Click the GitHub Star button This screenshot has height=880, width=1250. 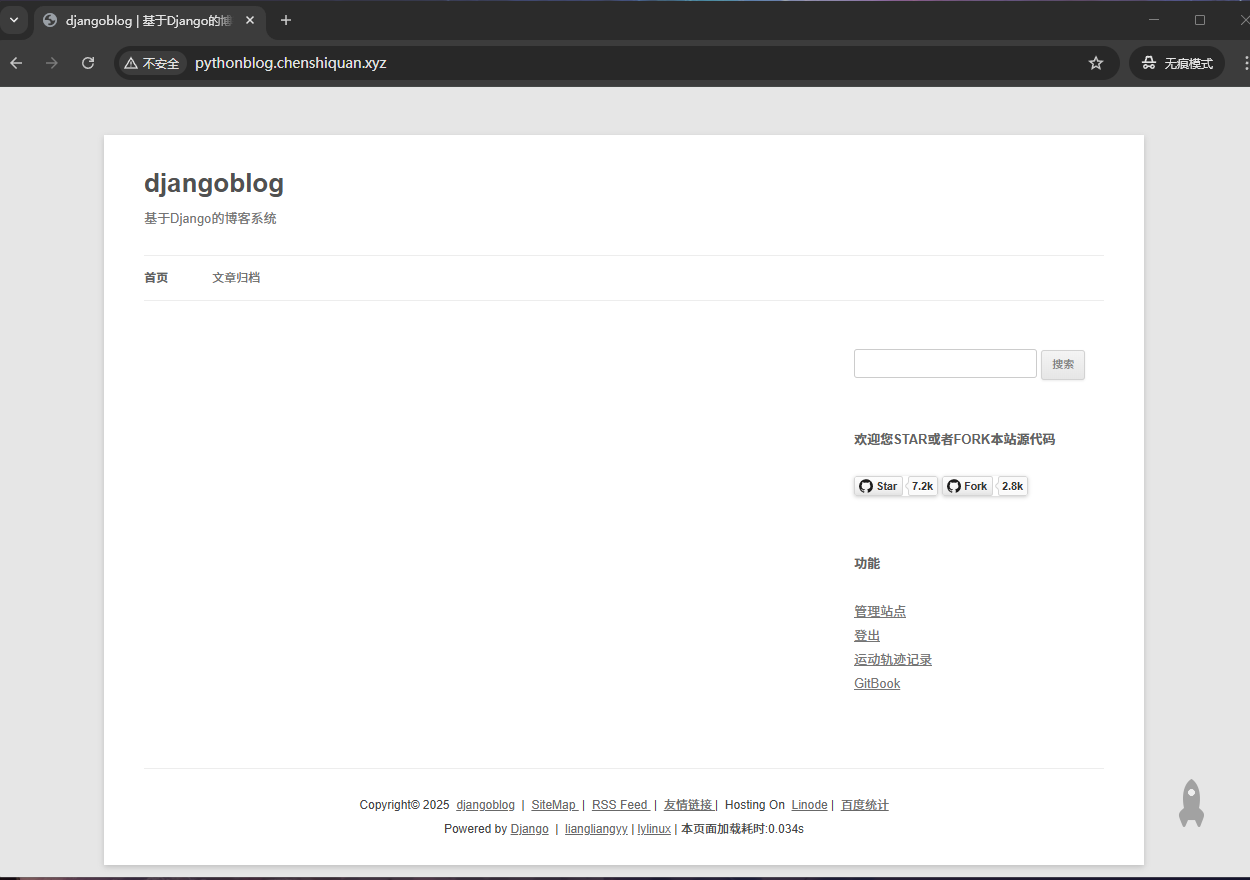click(x=878, y=486)
